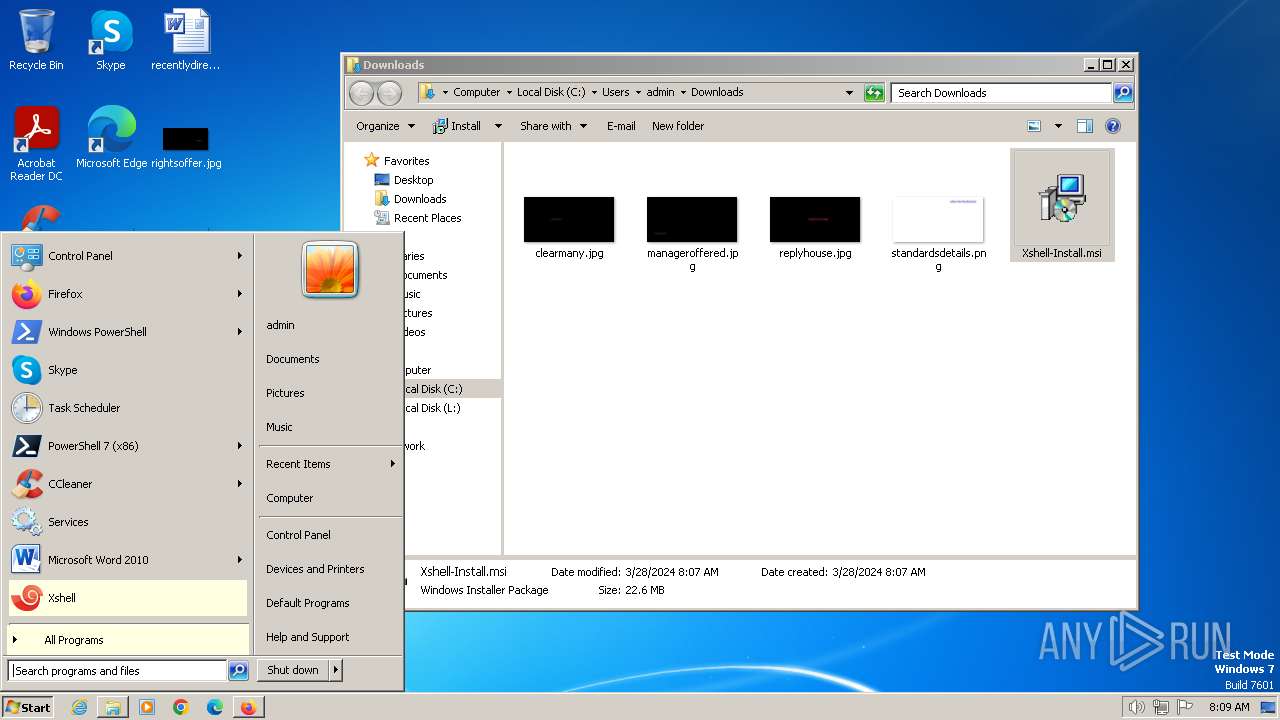The image size is (1280, 720).
Task: Open PowerShell 7 (x86) entry
Action: point(127,446)
